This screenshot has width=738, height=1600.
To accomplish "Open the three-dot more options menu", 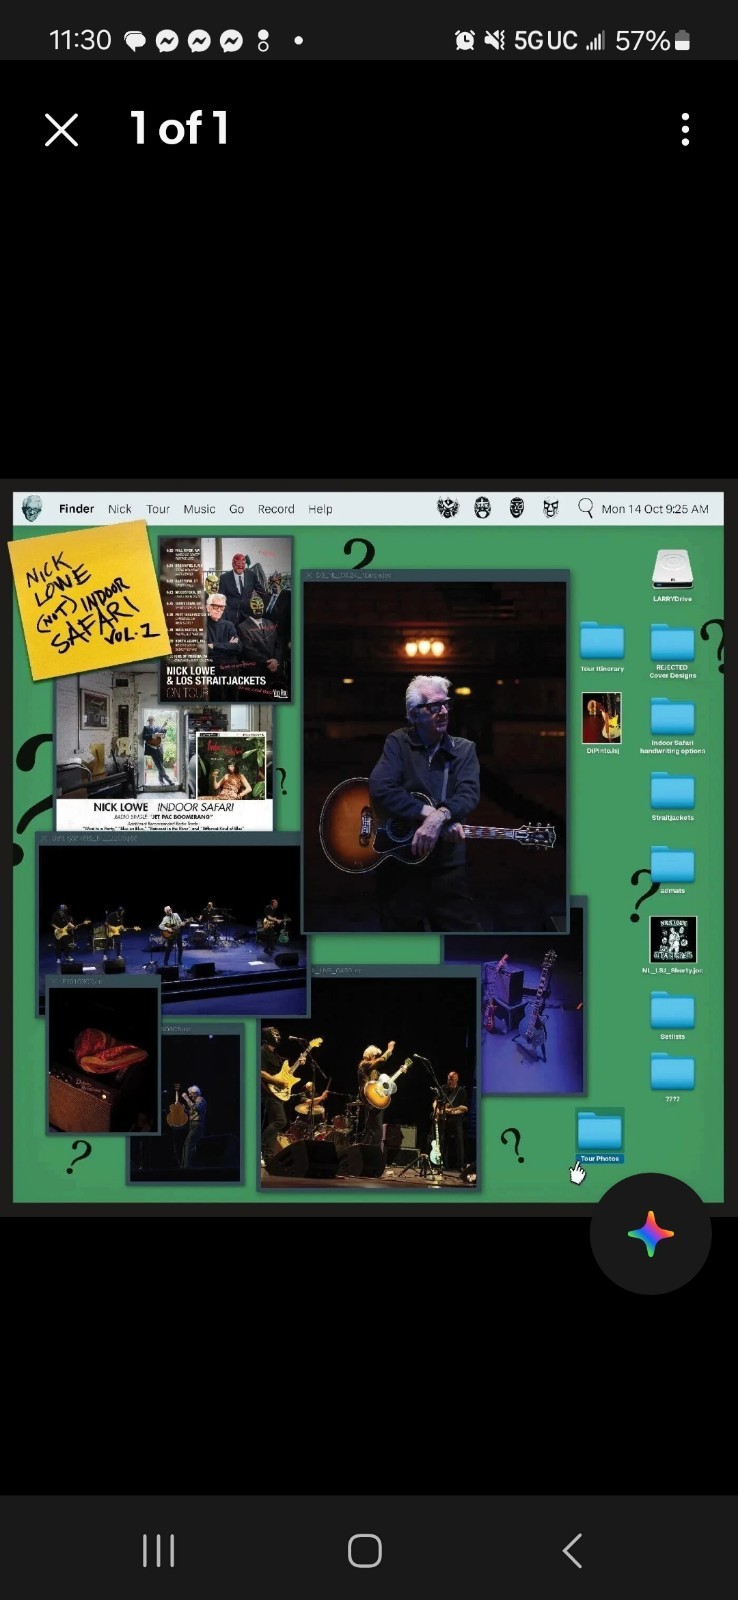I will click(x=685, y=129).
